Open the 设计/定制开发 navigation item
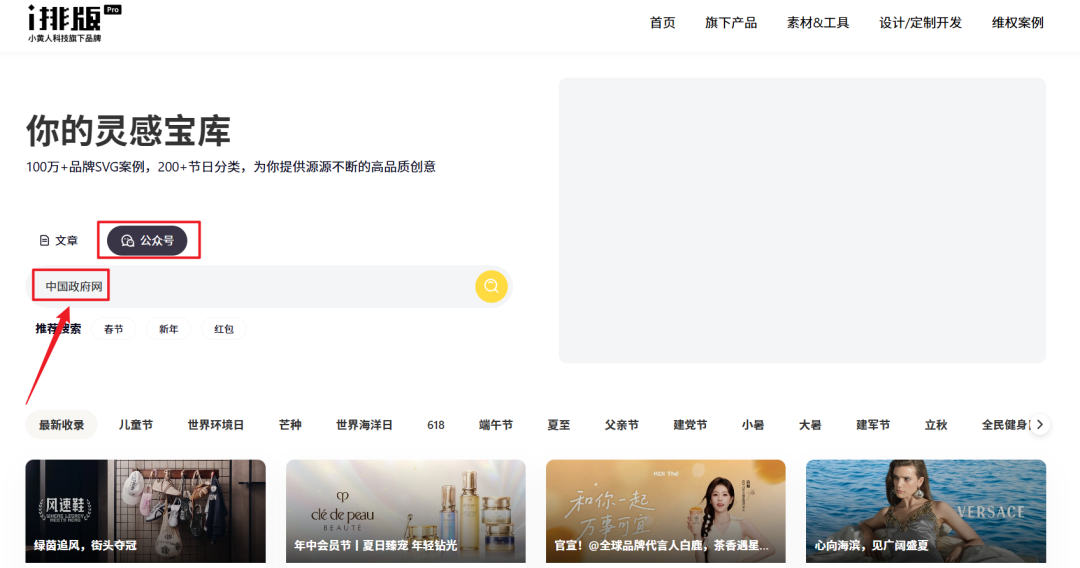 (x=920, y=23)
